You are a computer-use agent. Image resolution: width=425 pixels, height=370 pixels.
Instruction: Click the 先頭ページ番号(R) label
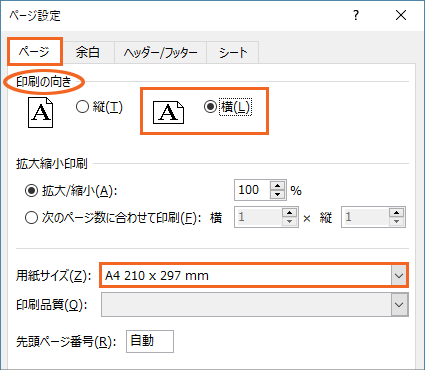coord(66,342)
